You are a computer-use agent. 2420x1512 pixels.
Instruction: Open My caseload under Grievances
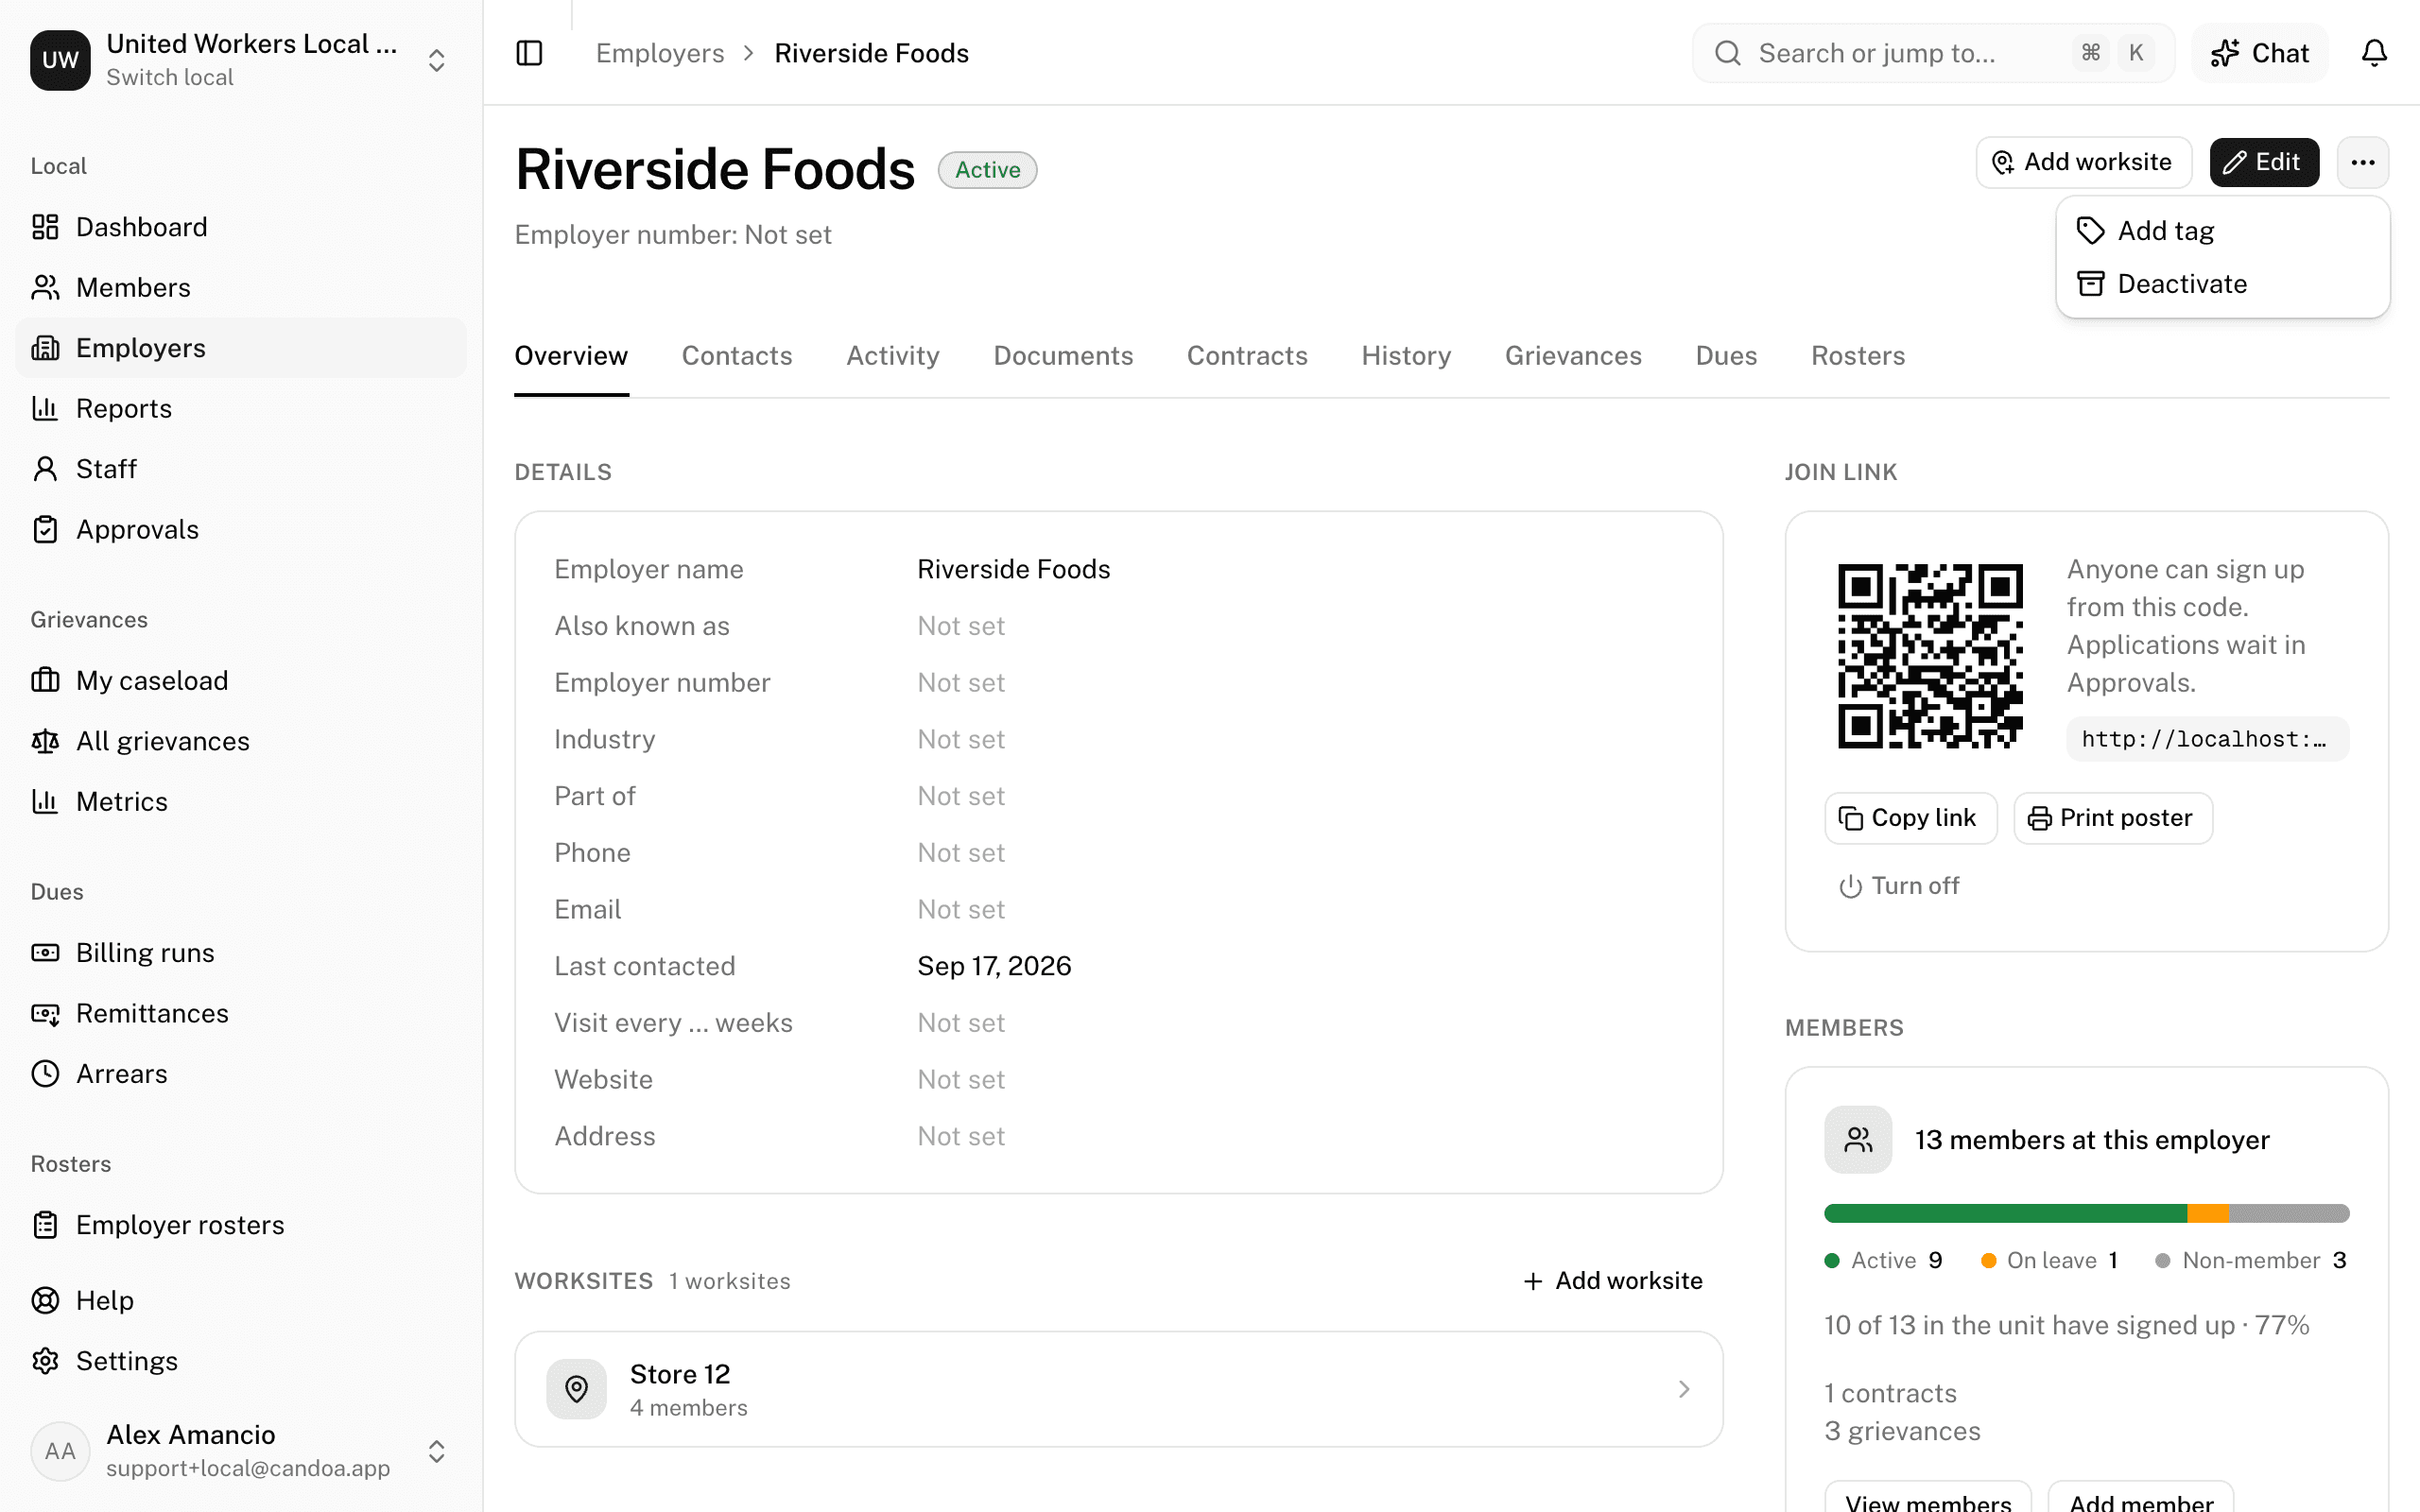[240, 680]
